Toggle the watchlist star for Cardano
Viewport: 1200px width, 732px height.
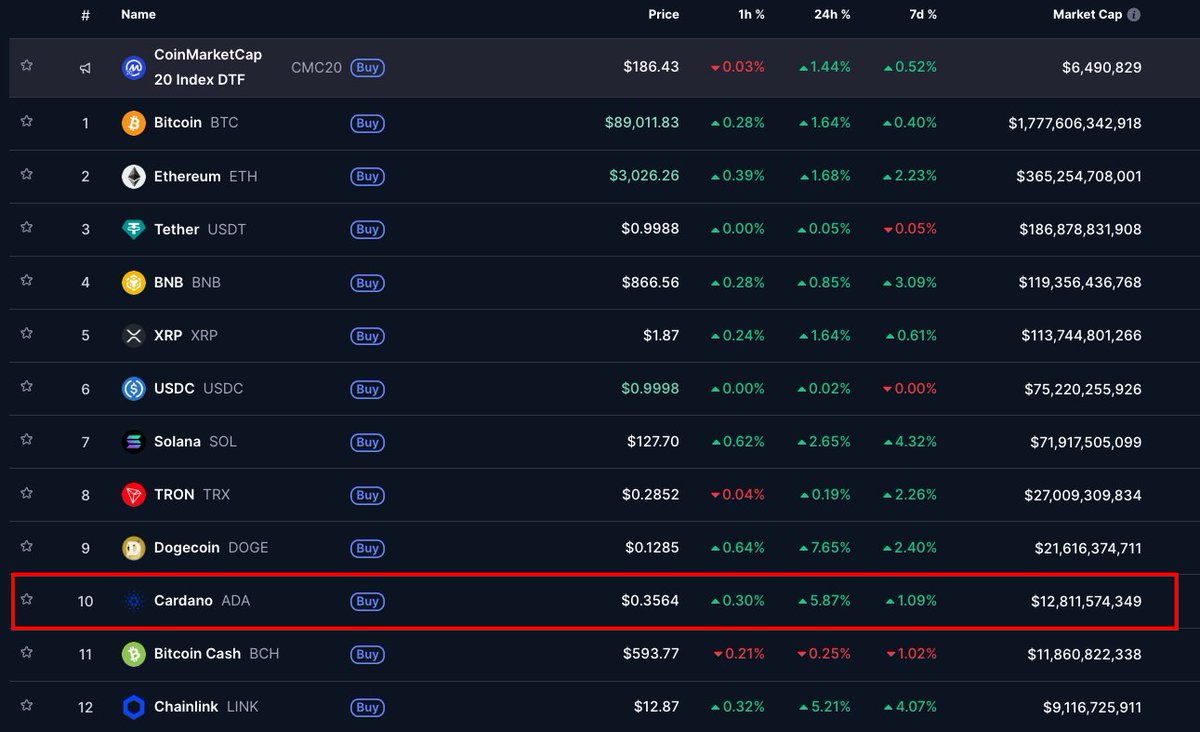pos(26,601)
